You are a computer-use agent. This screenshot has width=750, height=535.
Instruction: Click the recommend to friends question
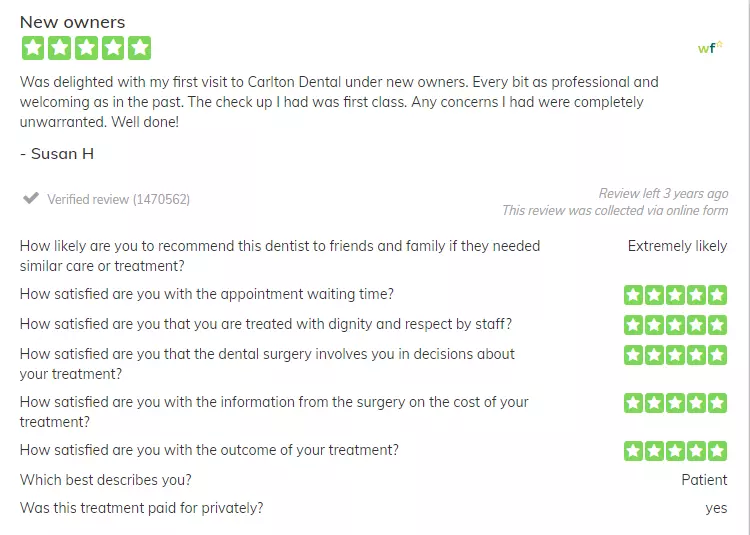pyautogui.click(x=280, y=256)
